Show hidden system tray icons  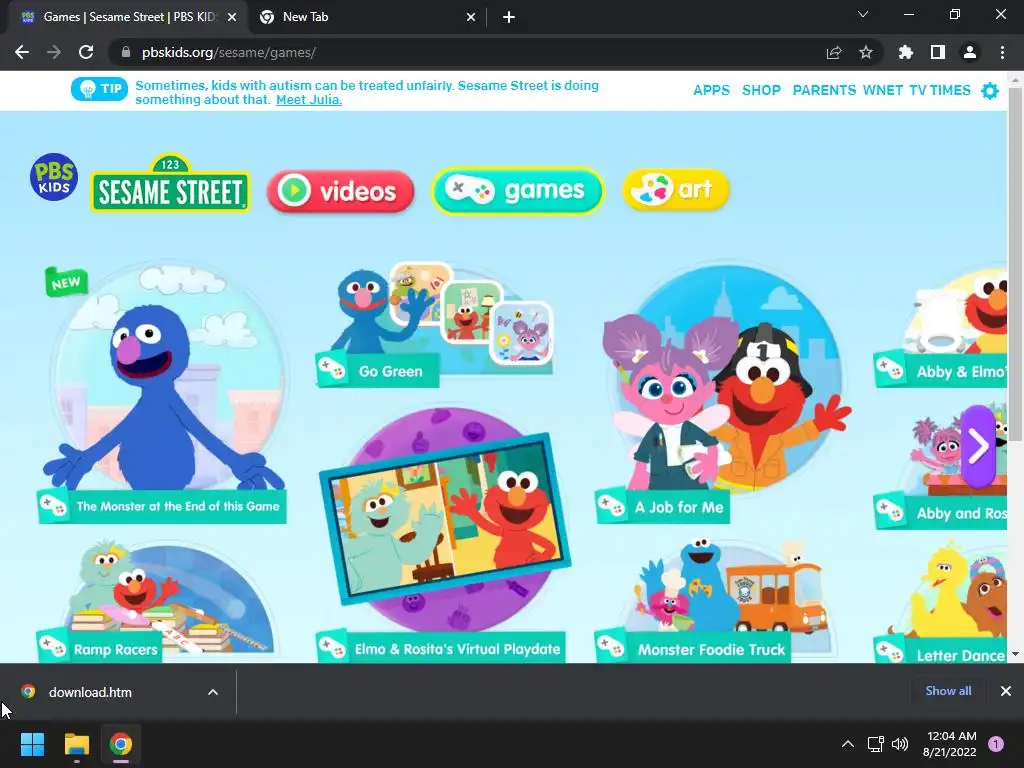[x=848, y=744]
